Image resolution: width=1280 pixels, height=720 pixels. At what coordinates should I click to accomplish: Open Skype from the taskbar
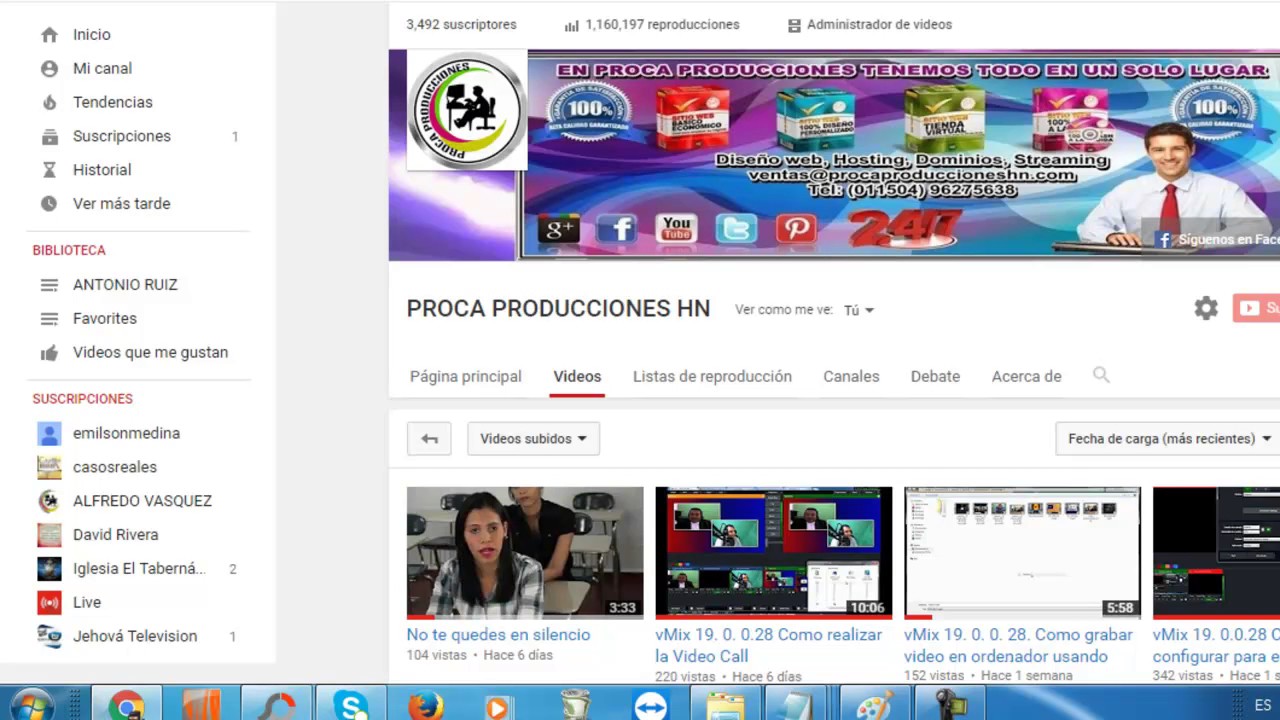351,704
